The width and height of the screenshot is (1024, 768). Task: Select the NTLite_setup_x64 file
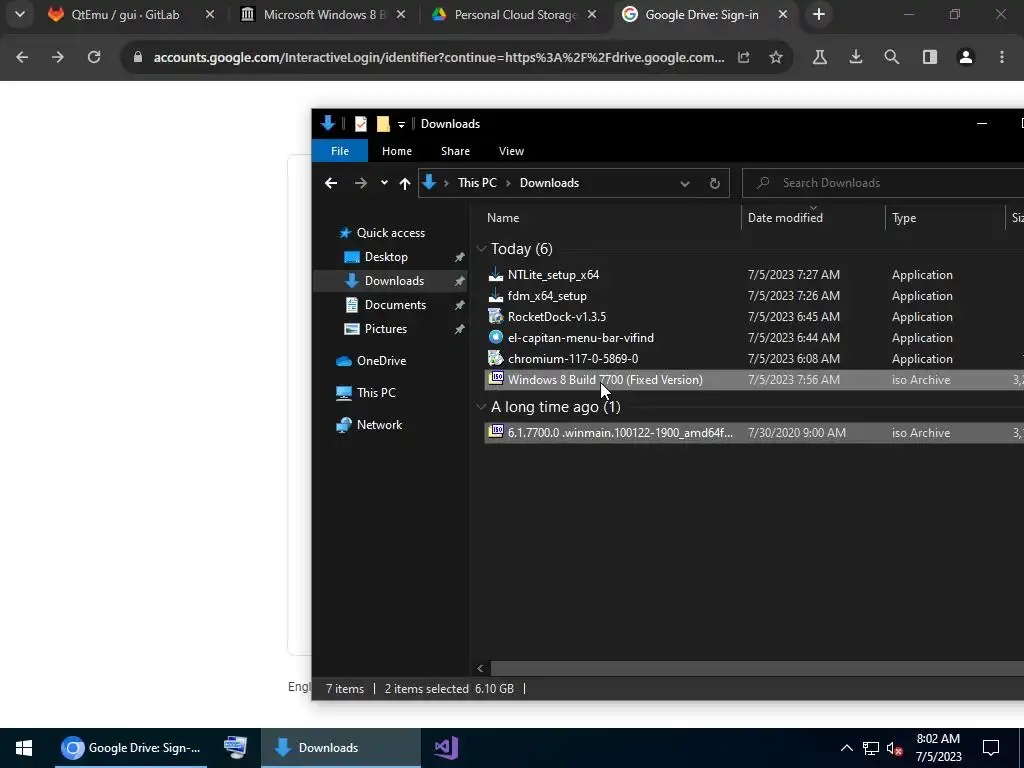pos(553,275)
